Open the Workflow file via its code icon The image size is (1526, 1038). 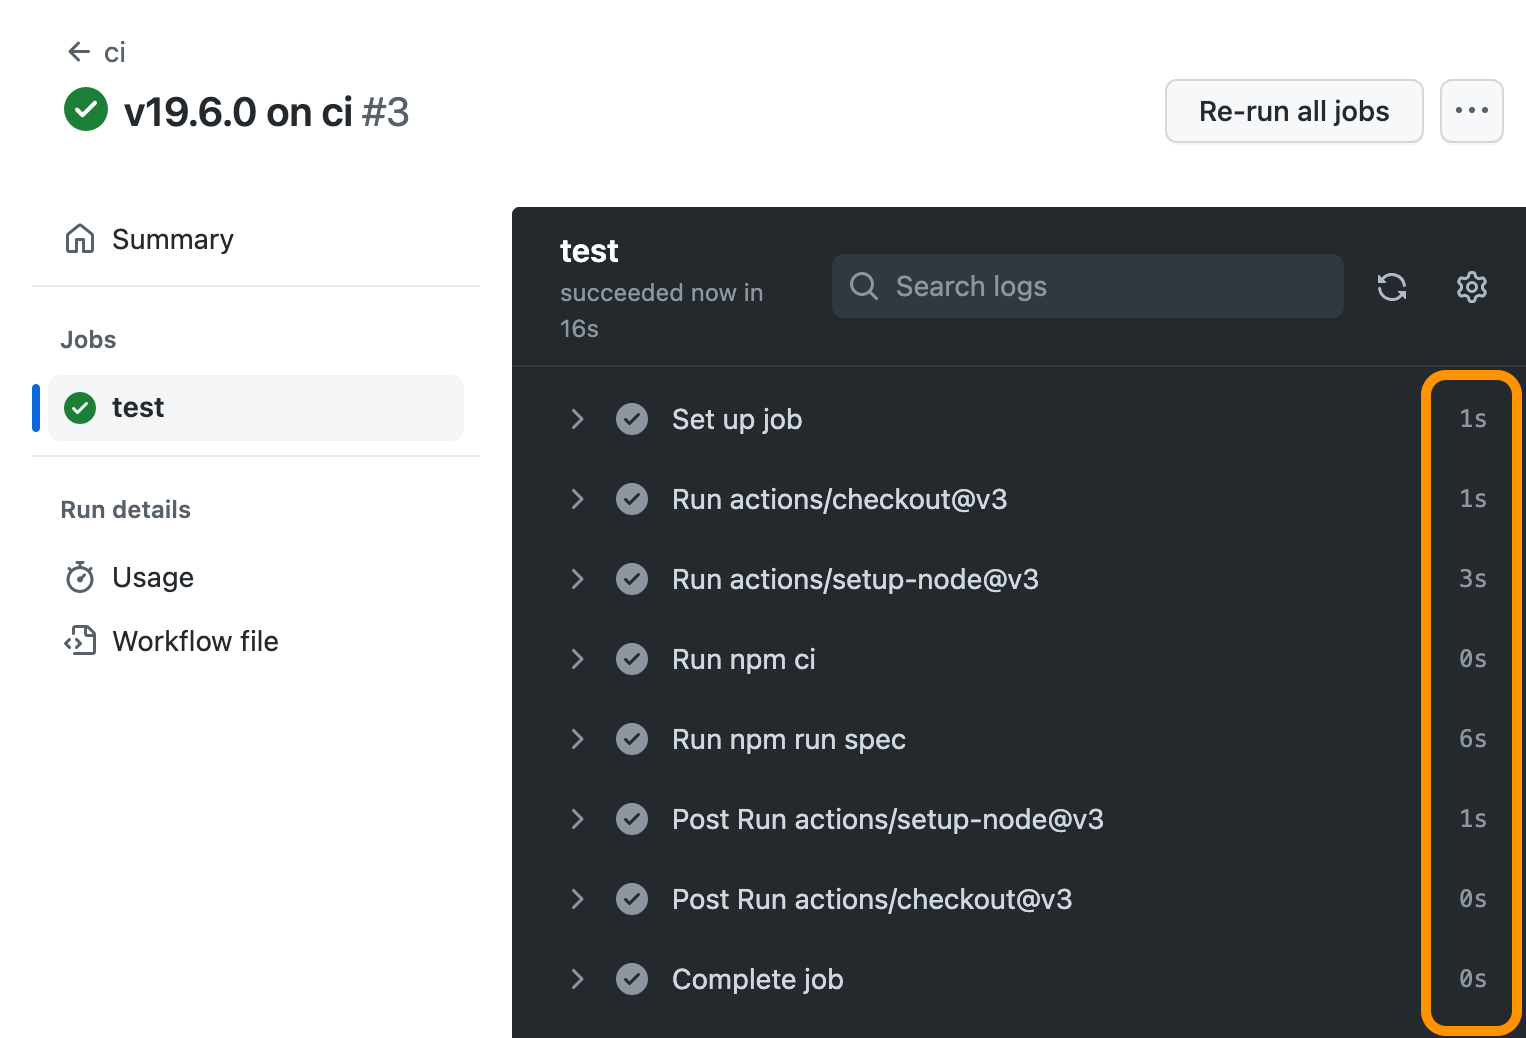click(79, 641)
